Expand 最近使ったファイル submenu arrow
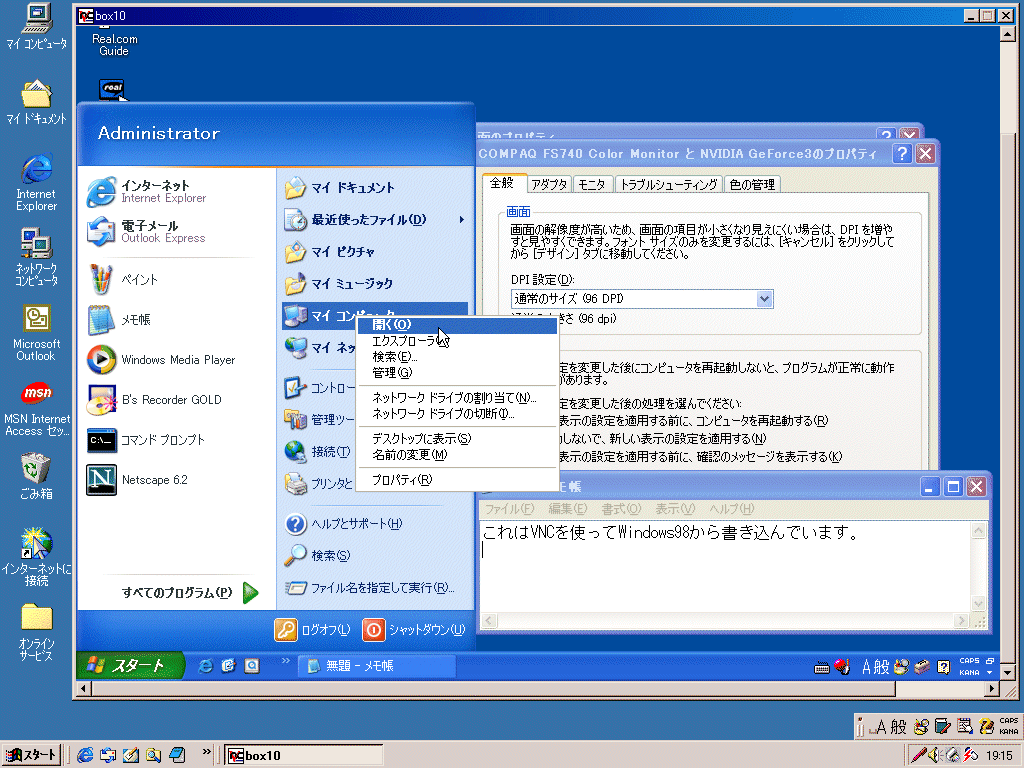 coord(462,219)
